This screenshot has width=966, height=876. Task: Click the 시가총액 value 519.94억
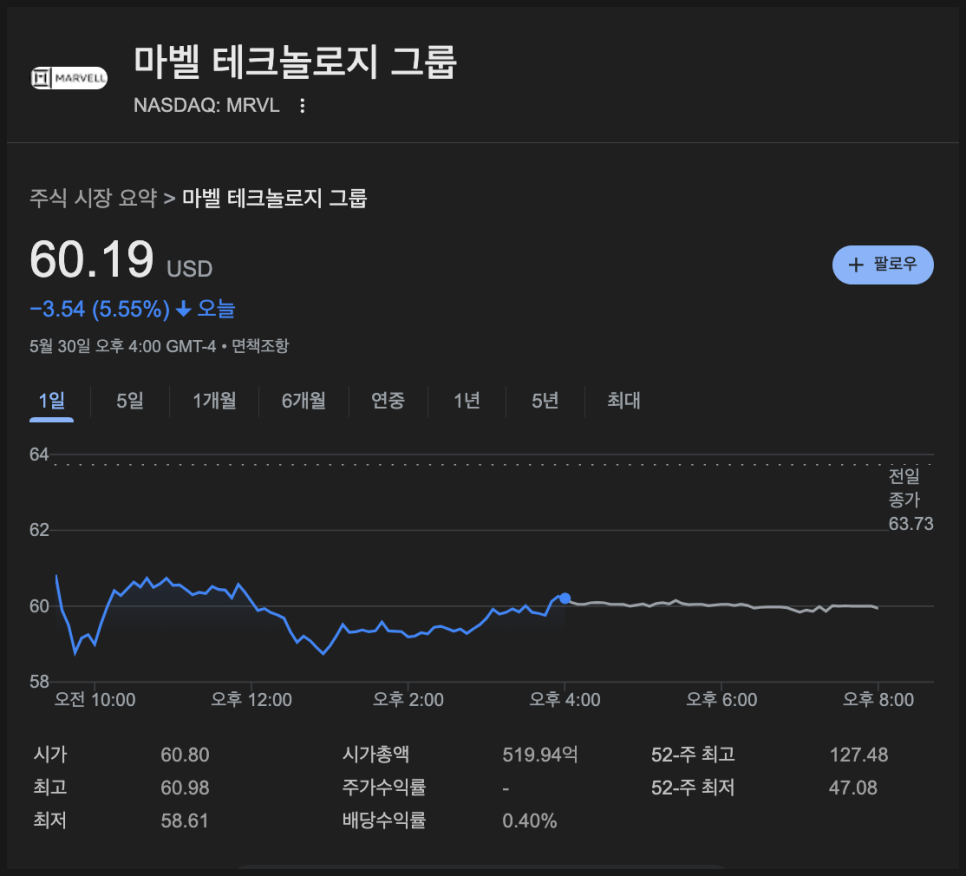(x=540, y=755)
